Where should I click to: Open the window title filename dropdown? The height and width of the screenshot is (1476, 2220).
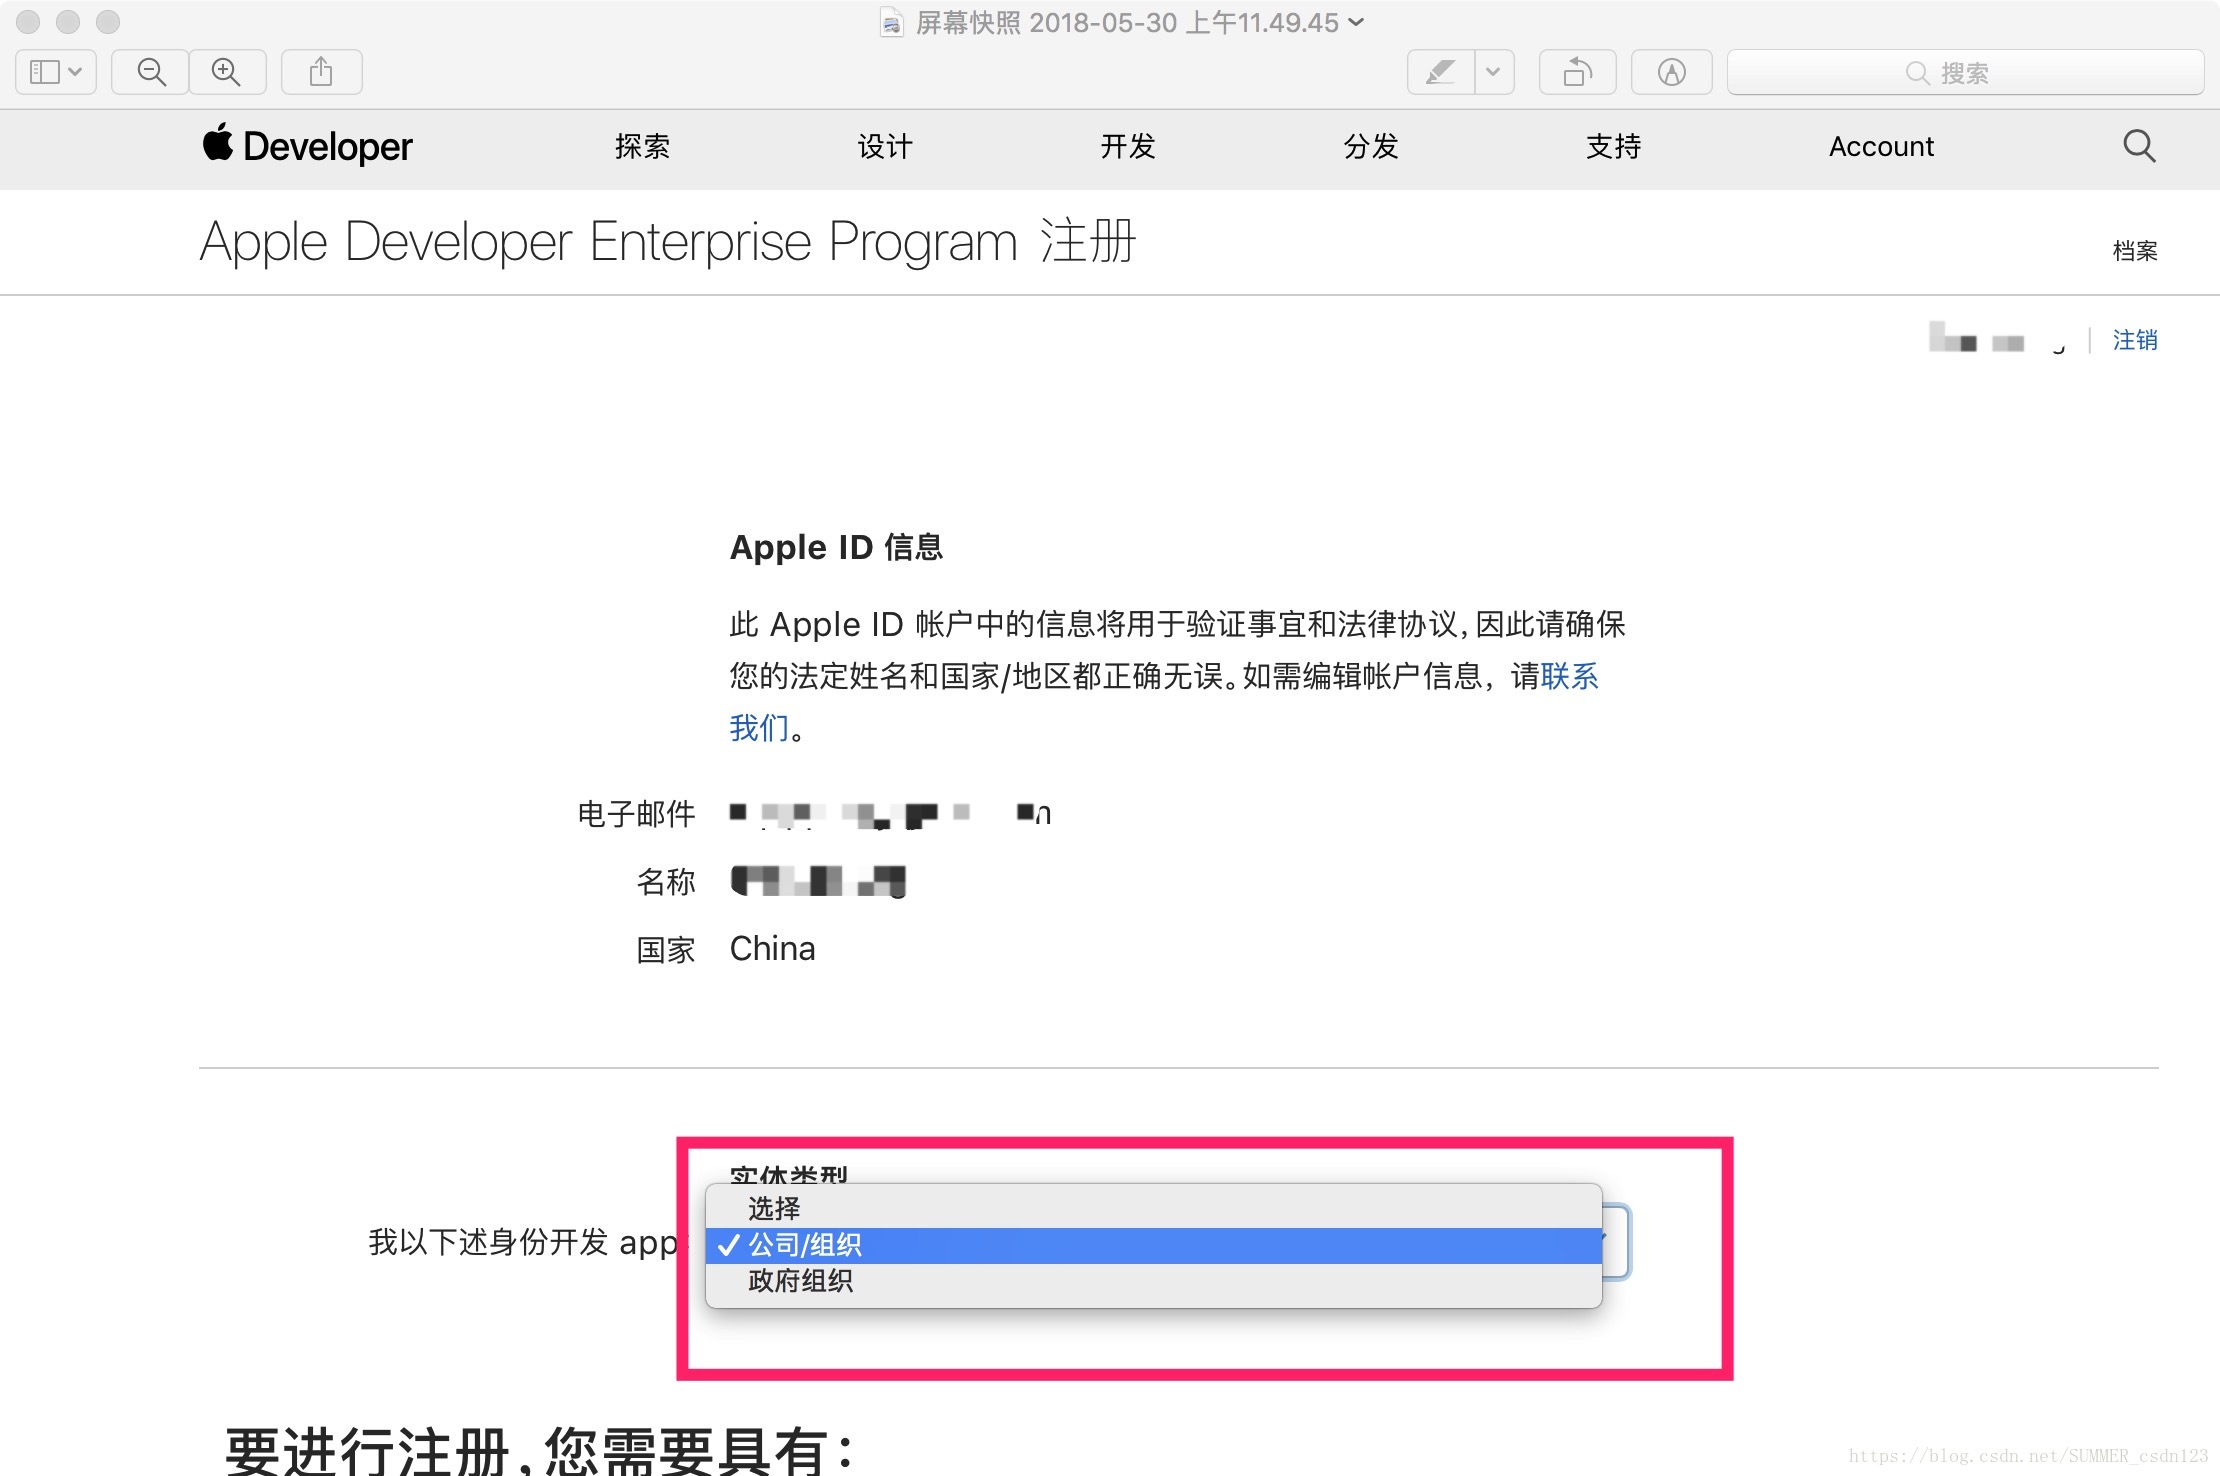pos(1357,22)
